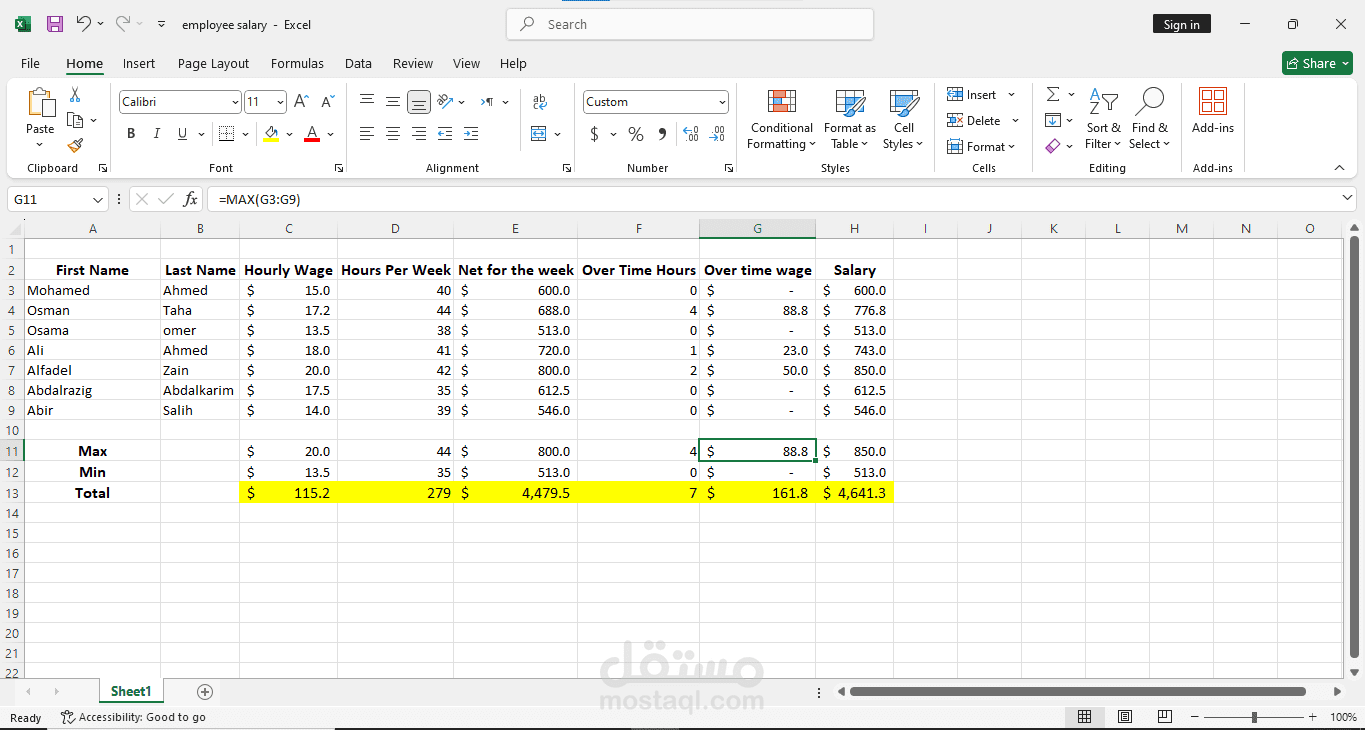Apply Comma Style format
The height and width of the screenshot is (730, 1365).
point(662,134)
